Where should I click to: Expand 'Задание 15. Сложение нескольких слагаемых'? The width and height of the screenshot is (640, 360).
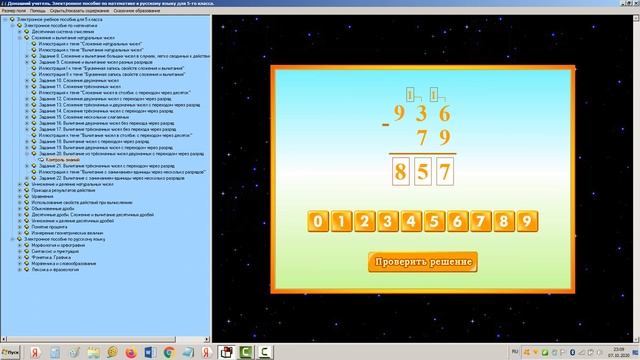27,117
